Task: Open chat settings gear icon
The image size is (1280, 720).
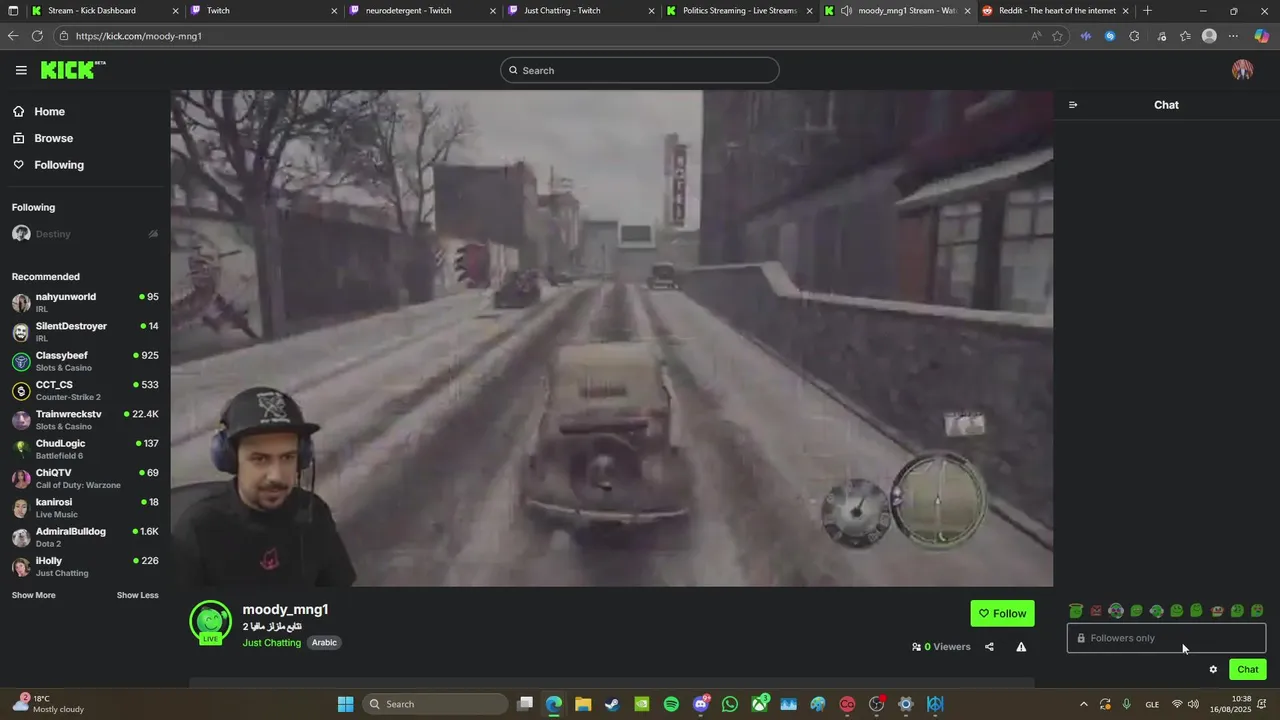Action: pos(1213,670)
